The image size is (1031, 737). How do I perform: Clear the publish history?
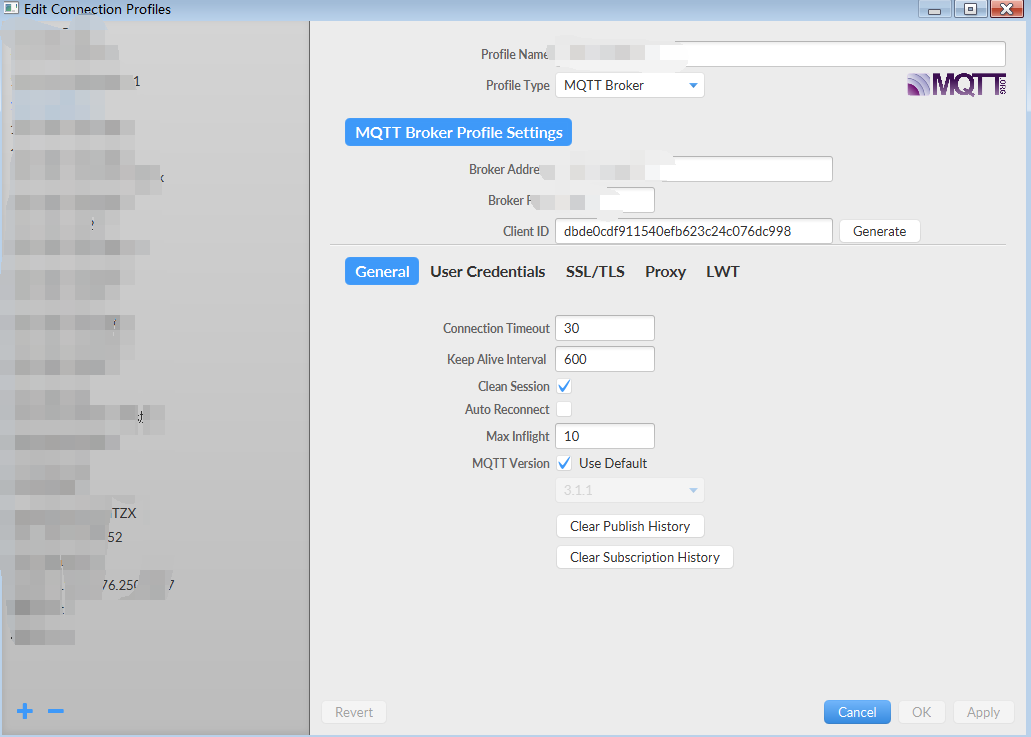point(630,525)
